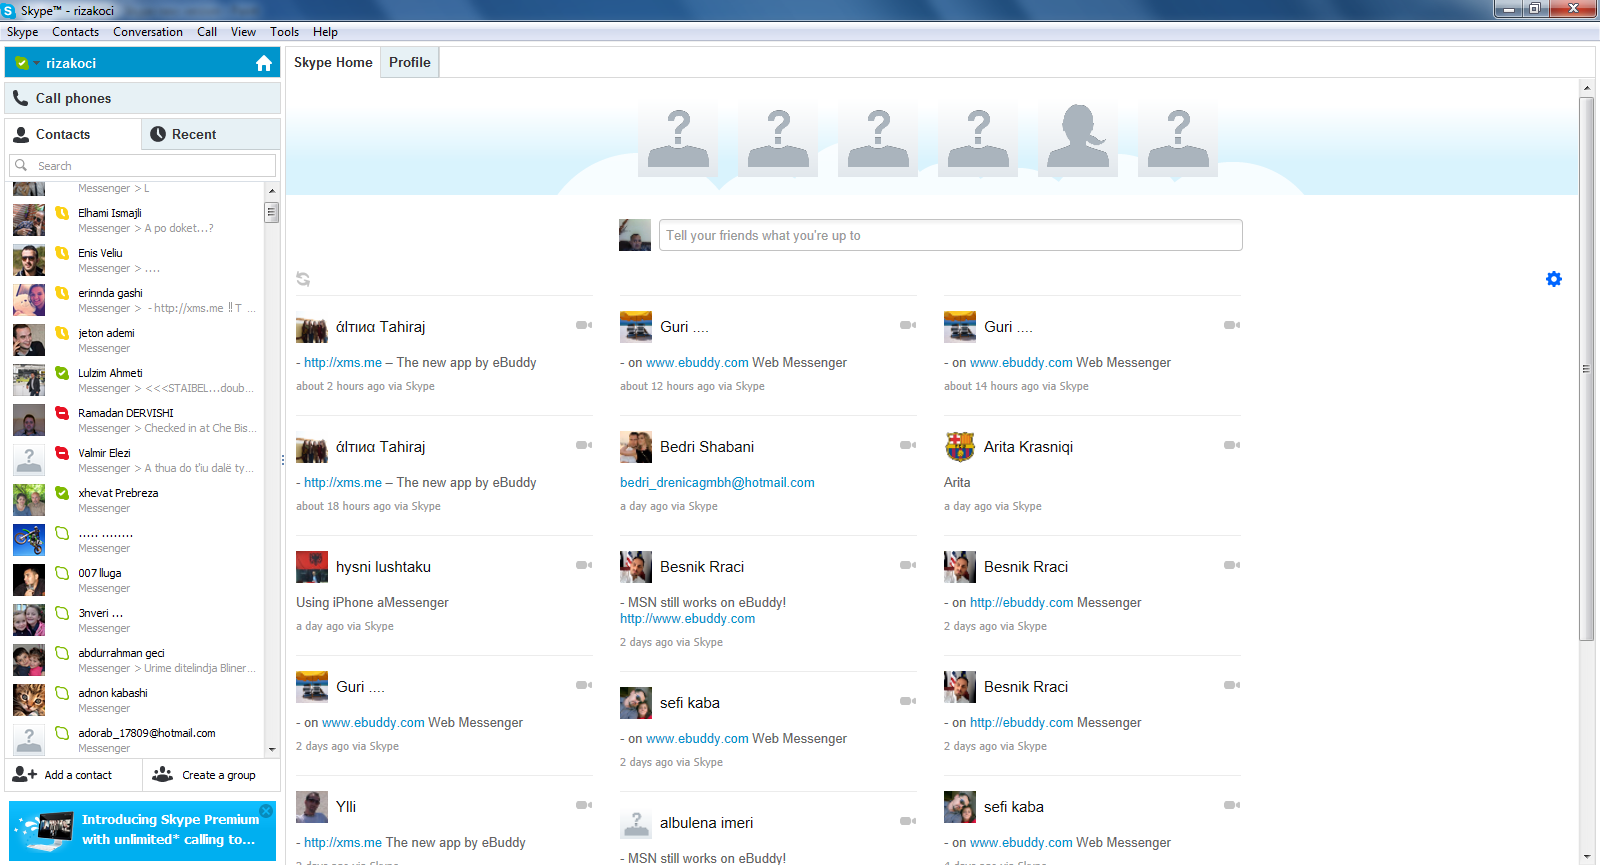Screen dimensions: 1600x865
Task: Switch to the Profile tab
Action: [410, 62]
